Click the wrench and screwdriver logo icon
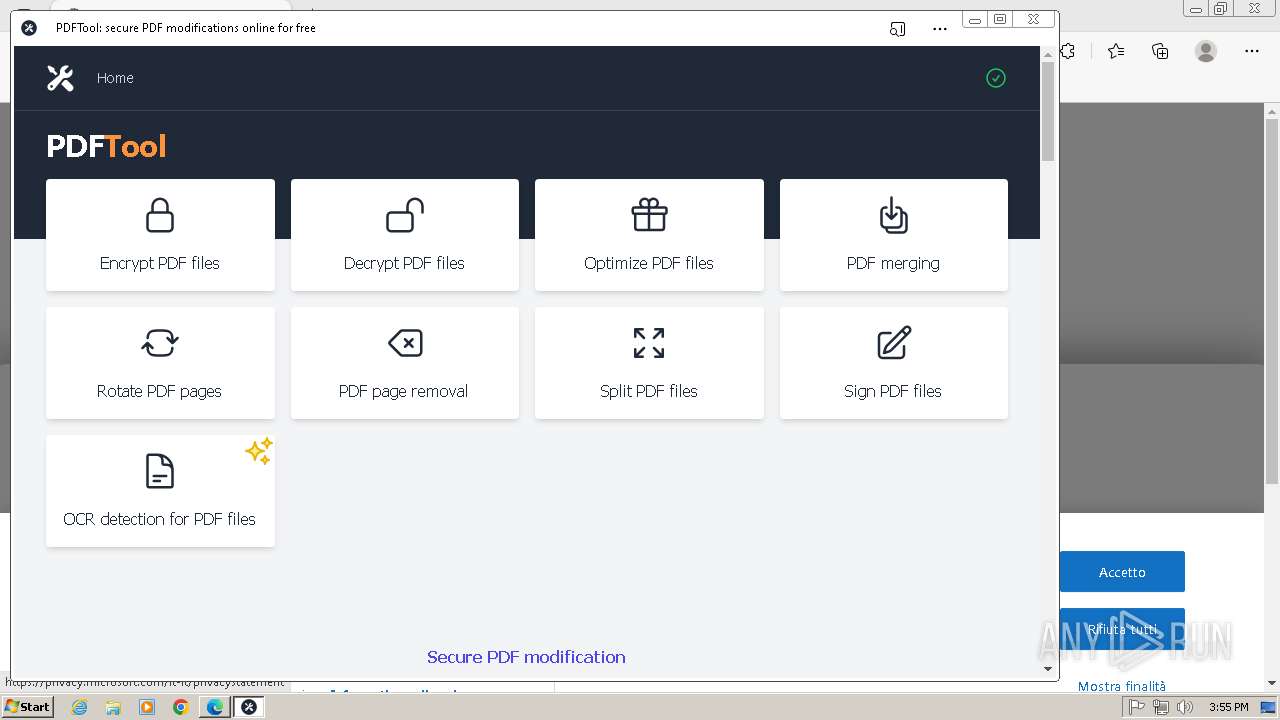Viewport: 1280px width, 720px height. pyautogui.click(x=60, y=78)
